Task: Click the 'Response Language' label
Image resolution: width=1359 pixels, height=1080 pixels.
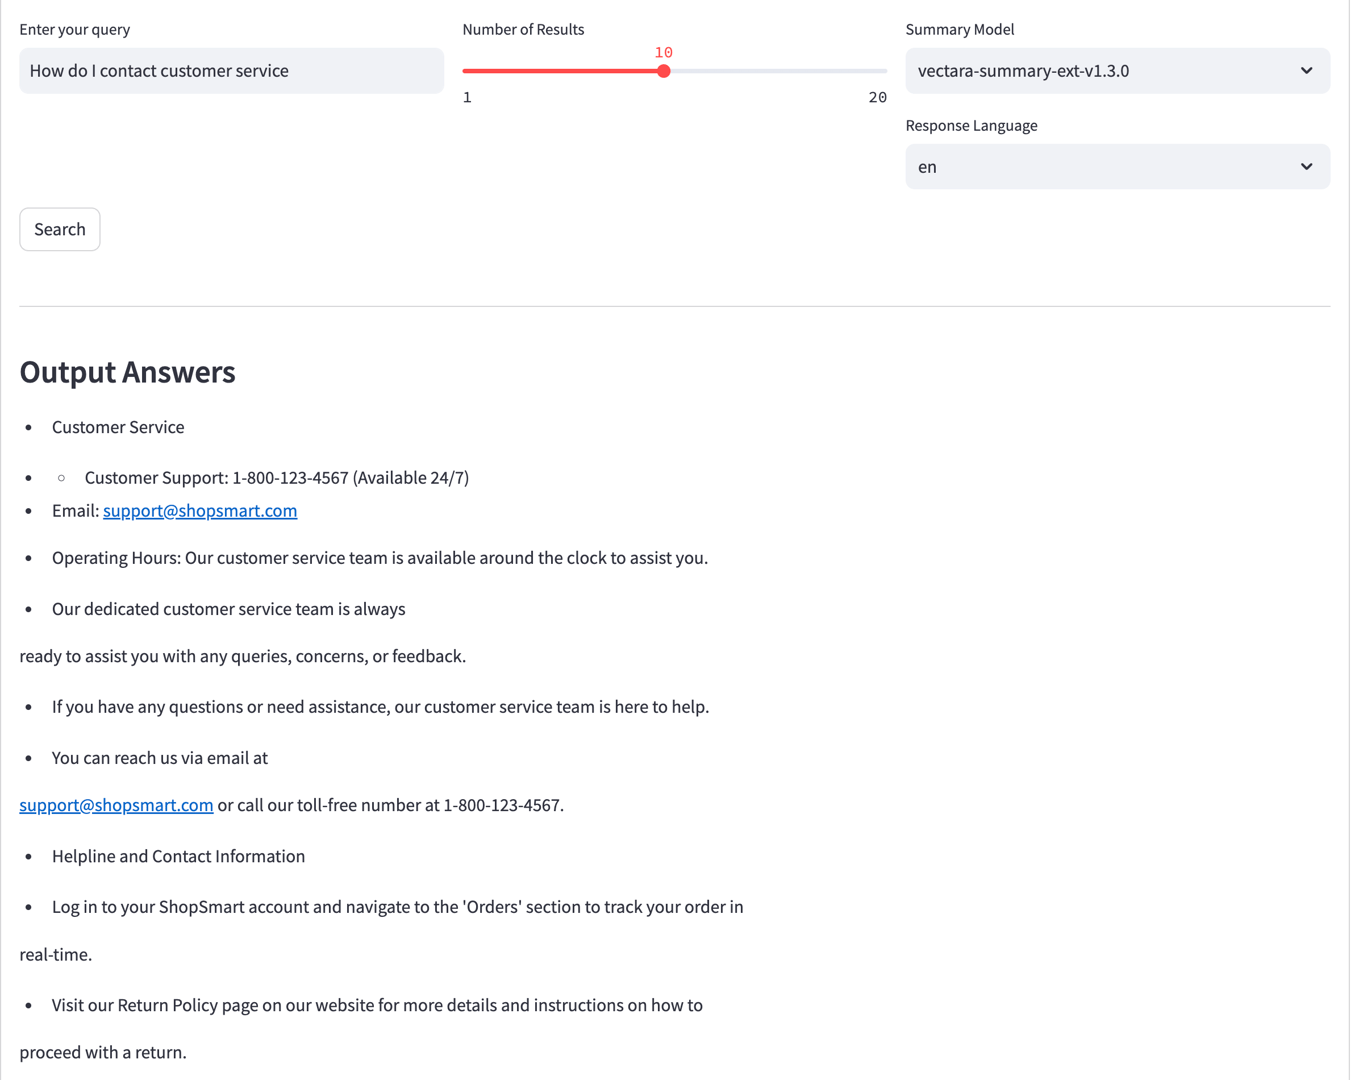Action: [x=971, y=125]
